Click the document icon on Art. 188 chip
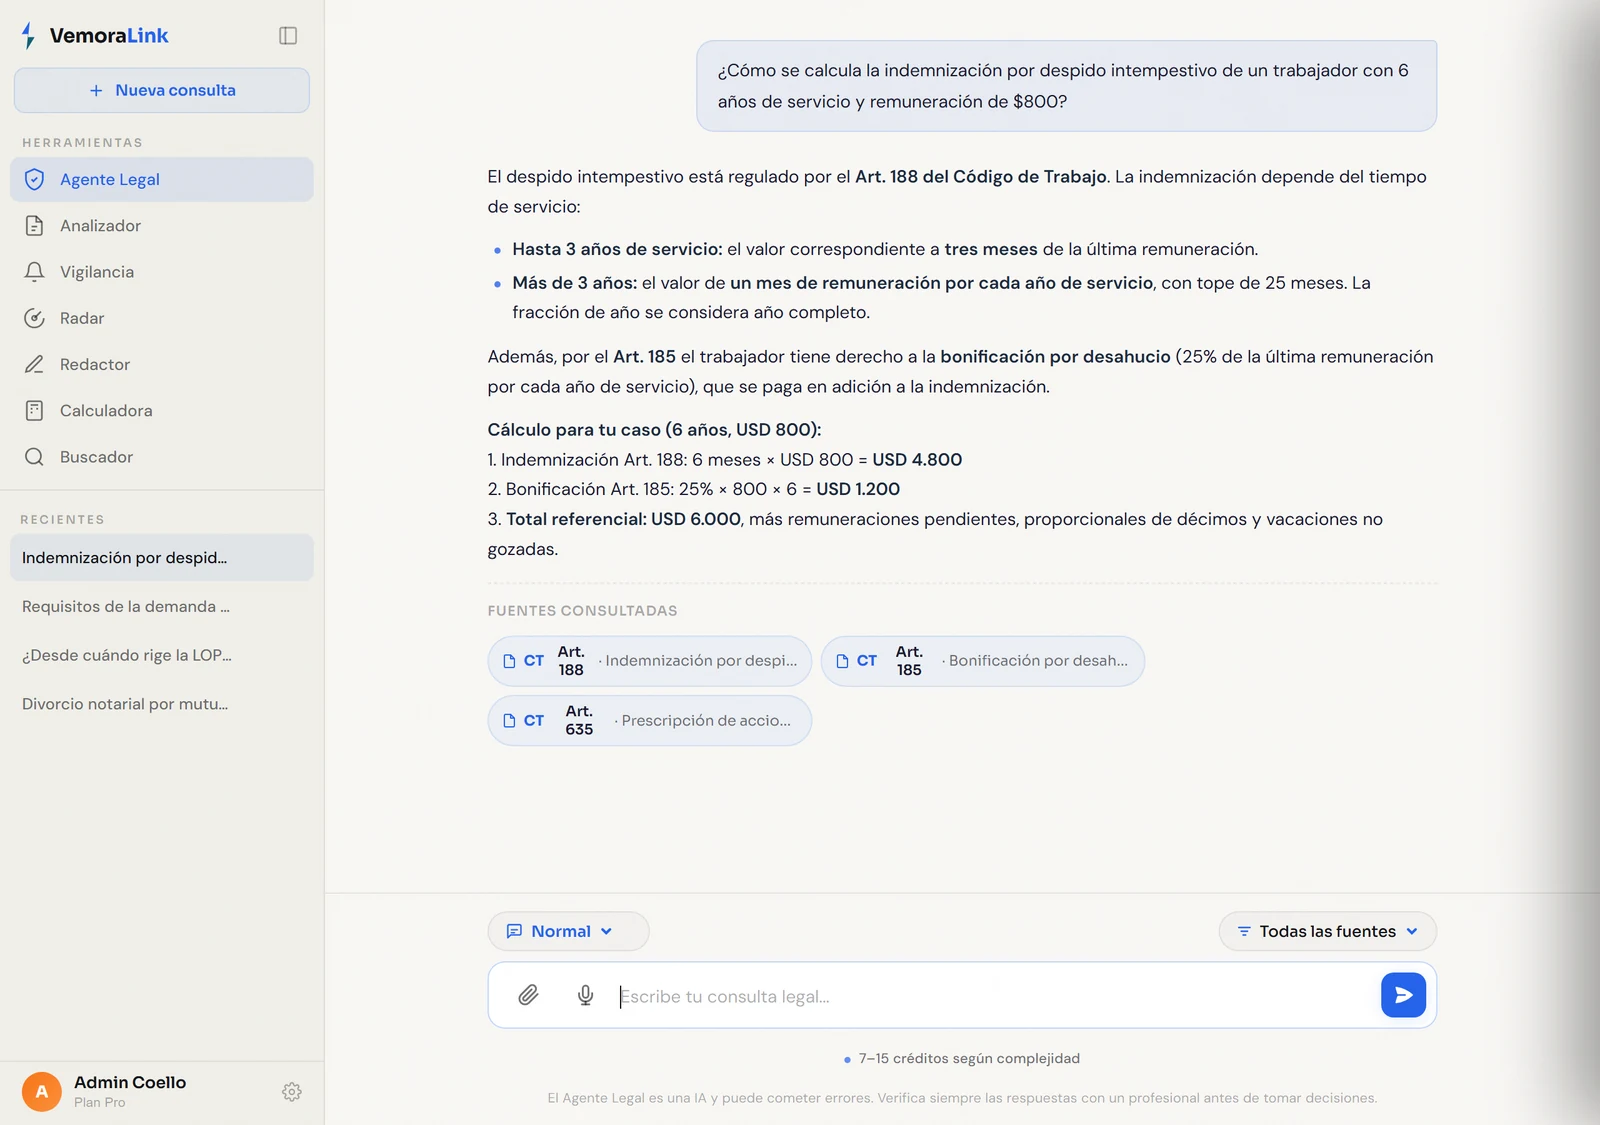 click(x=509, y=661)
